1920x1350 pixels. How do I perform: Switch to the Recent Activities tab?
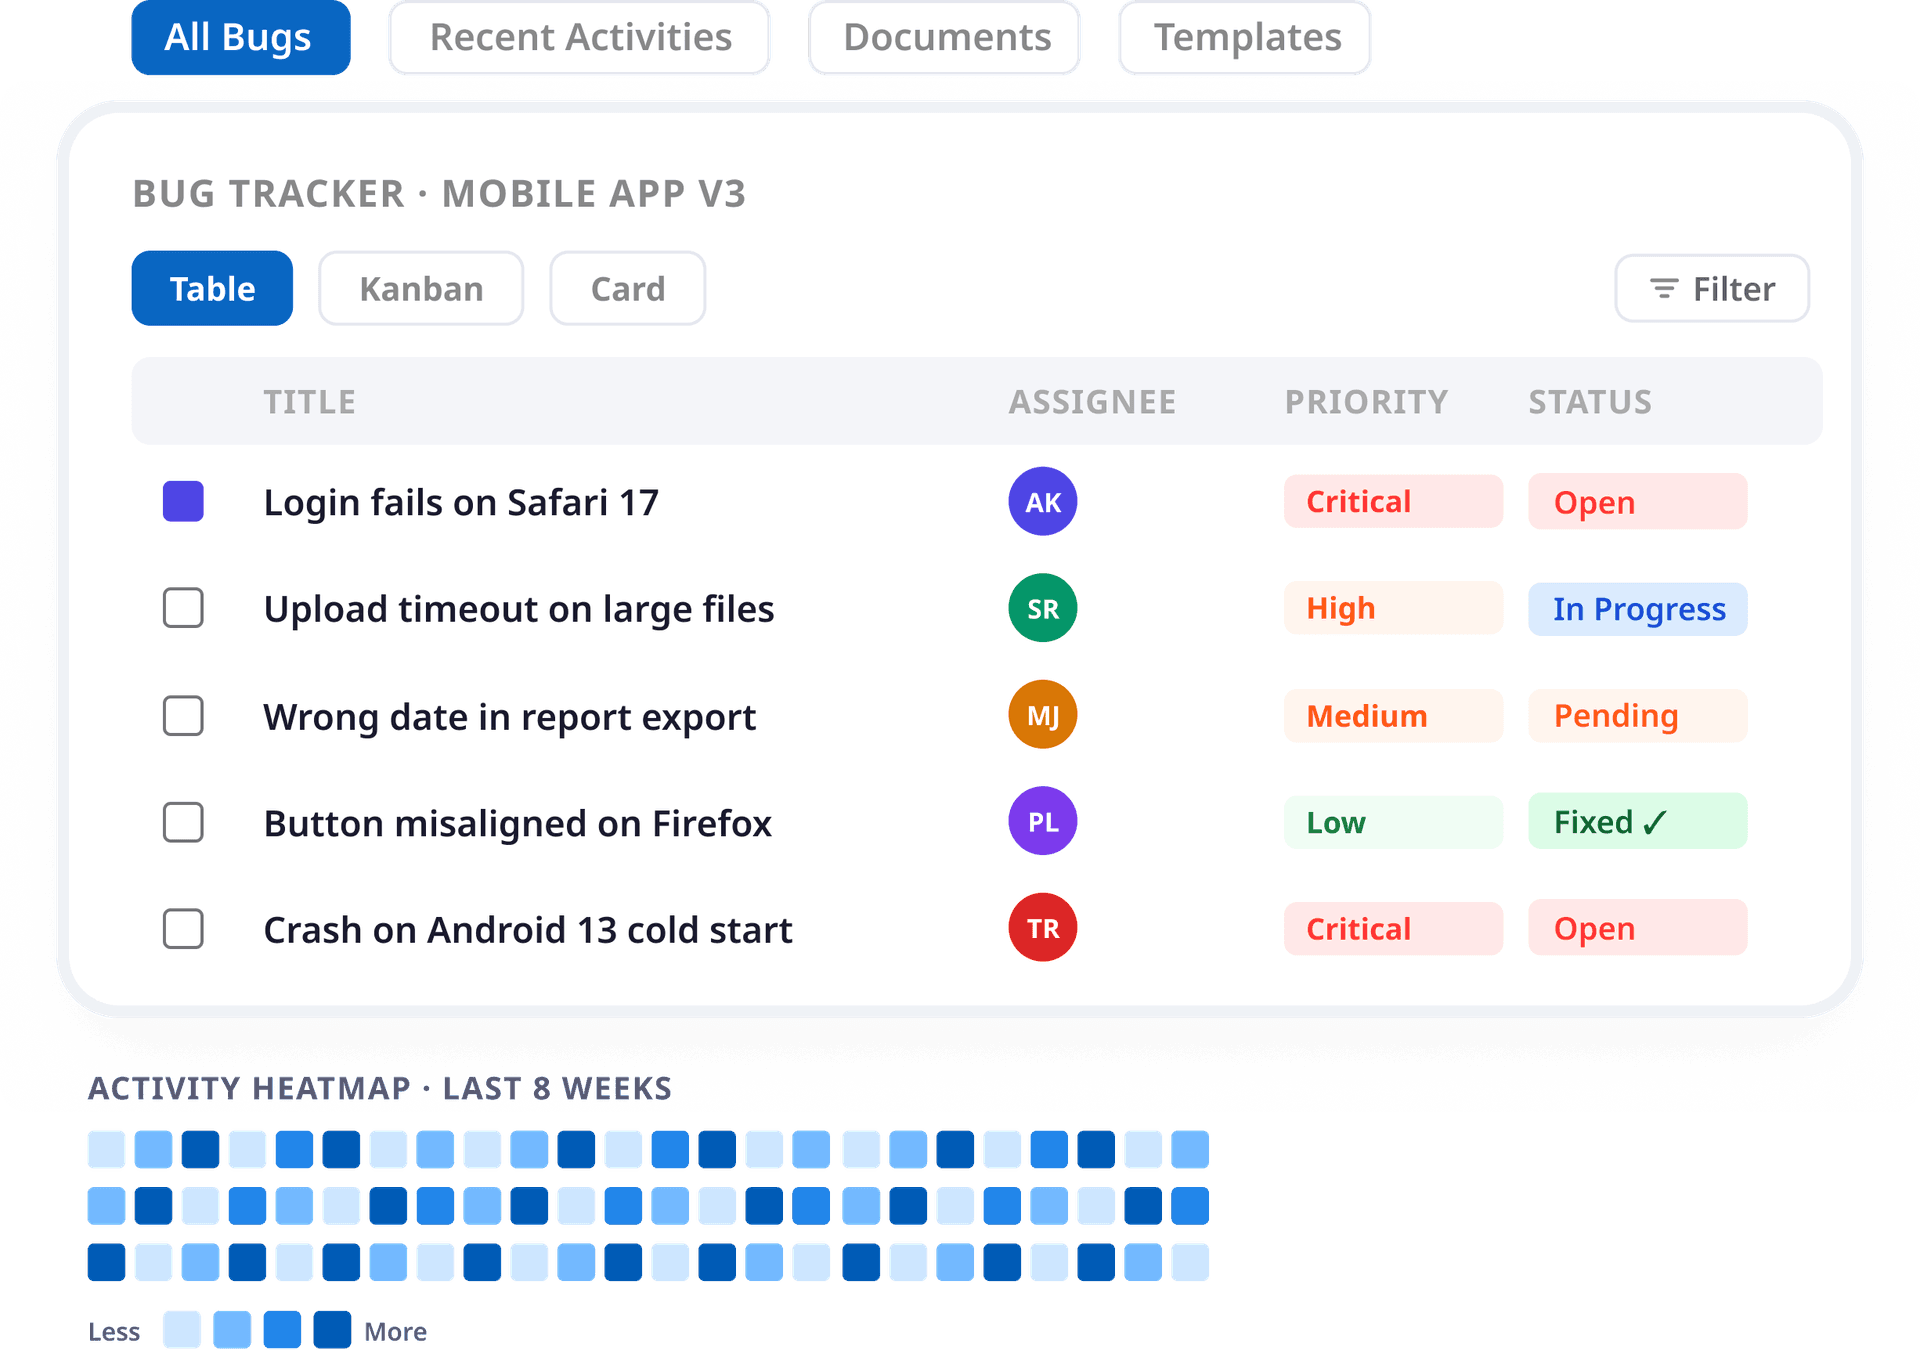coord(580,38)
